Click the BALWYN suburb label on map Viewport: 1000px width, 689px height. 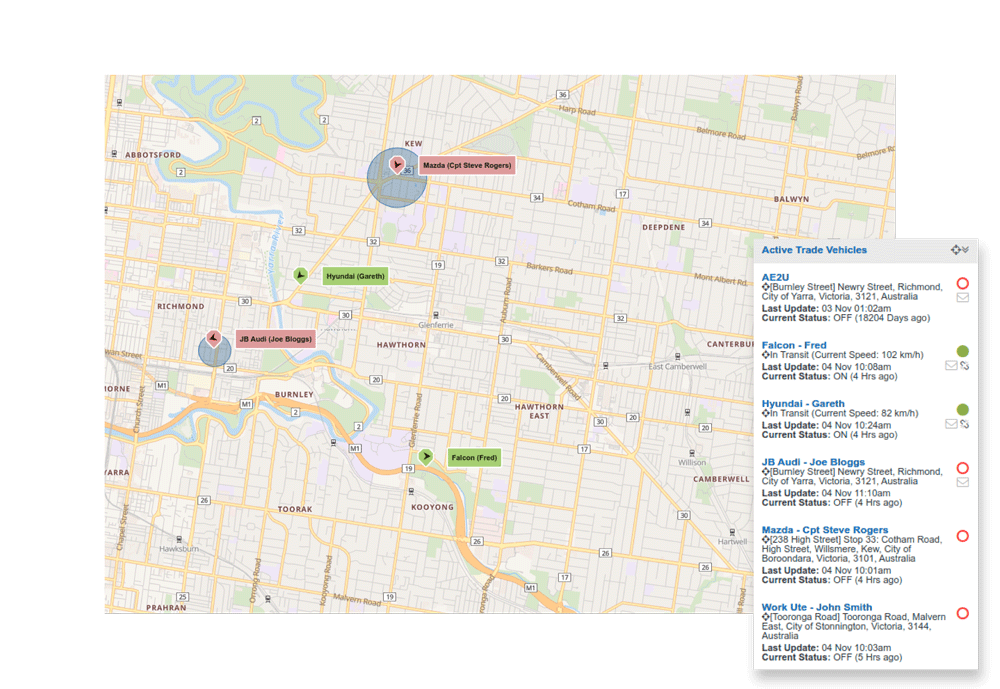coord(791,199)
